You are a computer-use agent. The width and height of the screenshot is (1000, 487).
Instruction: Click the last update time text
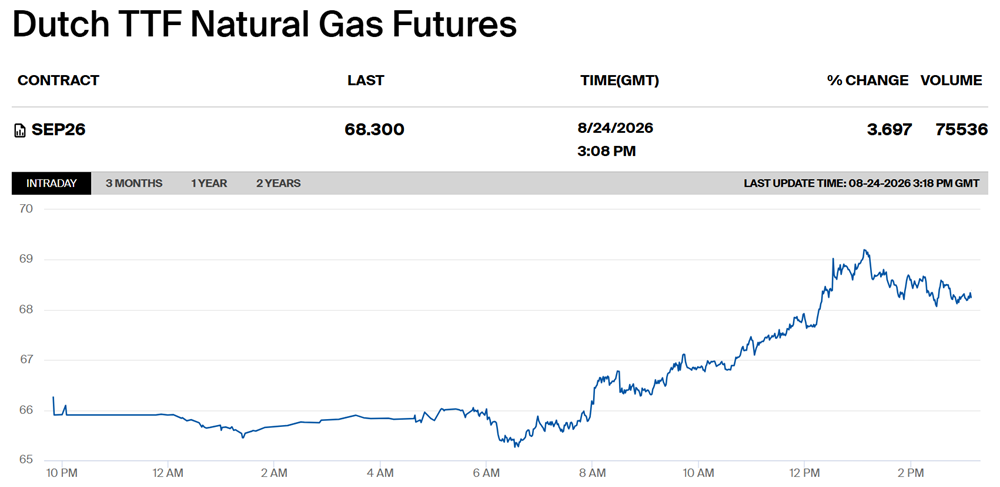[x=862, y=184]
